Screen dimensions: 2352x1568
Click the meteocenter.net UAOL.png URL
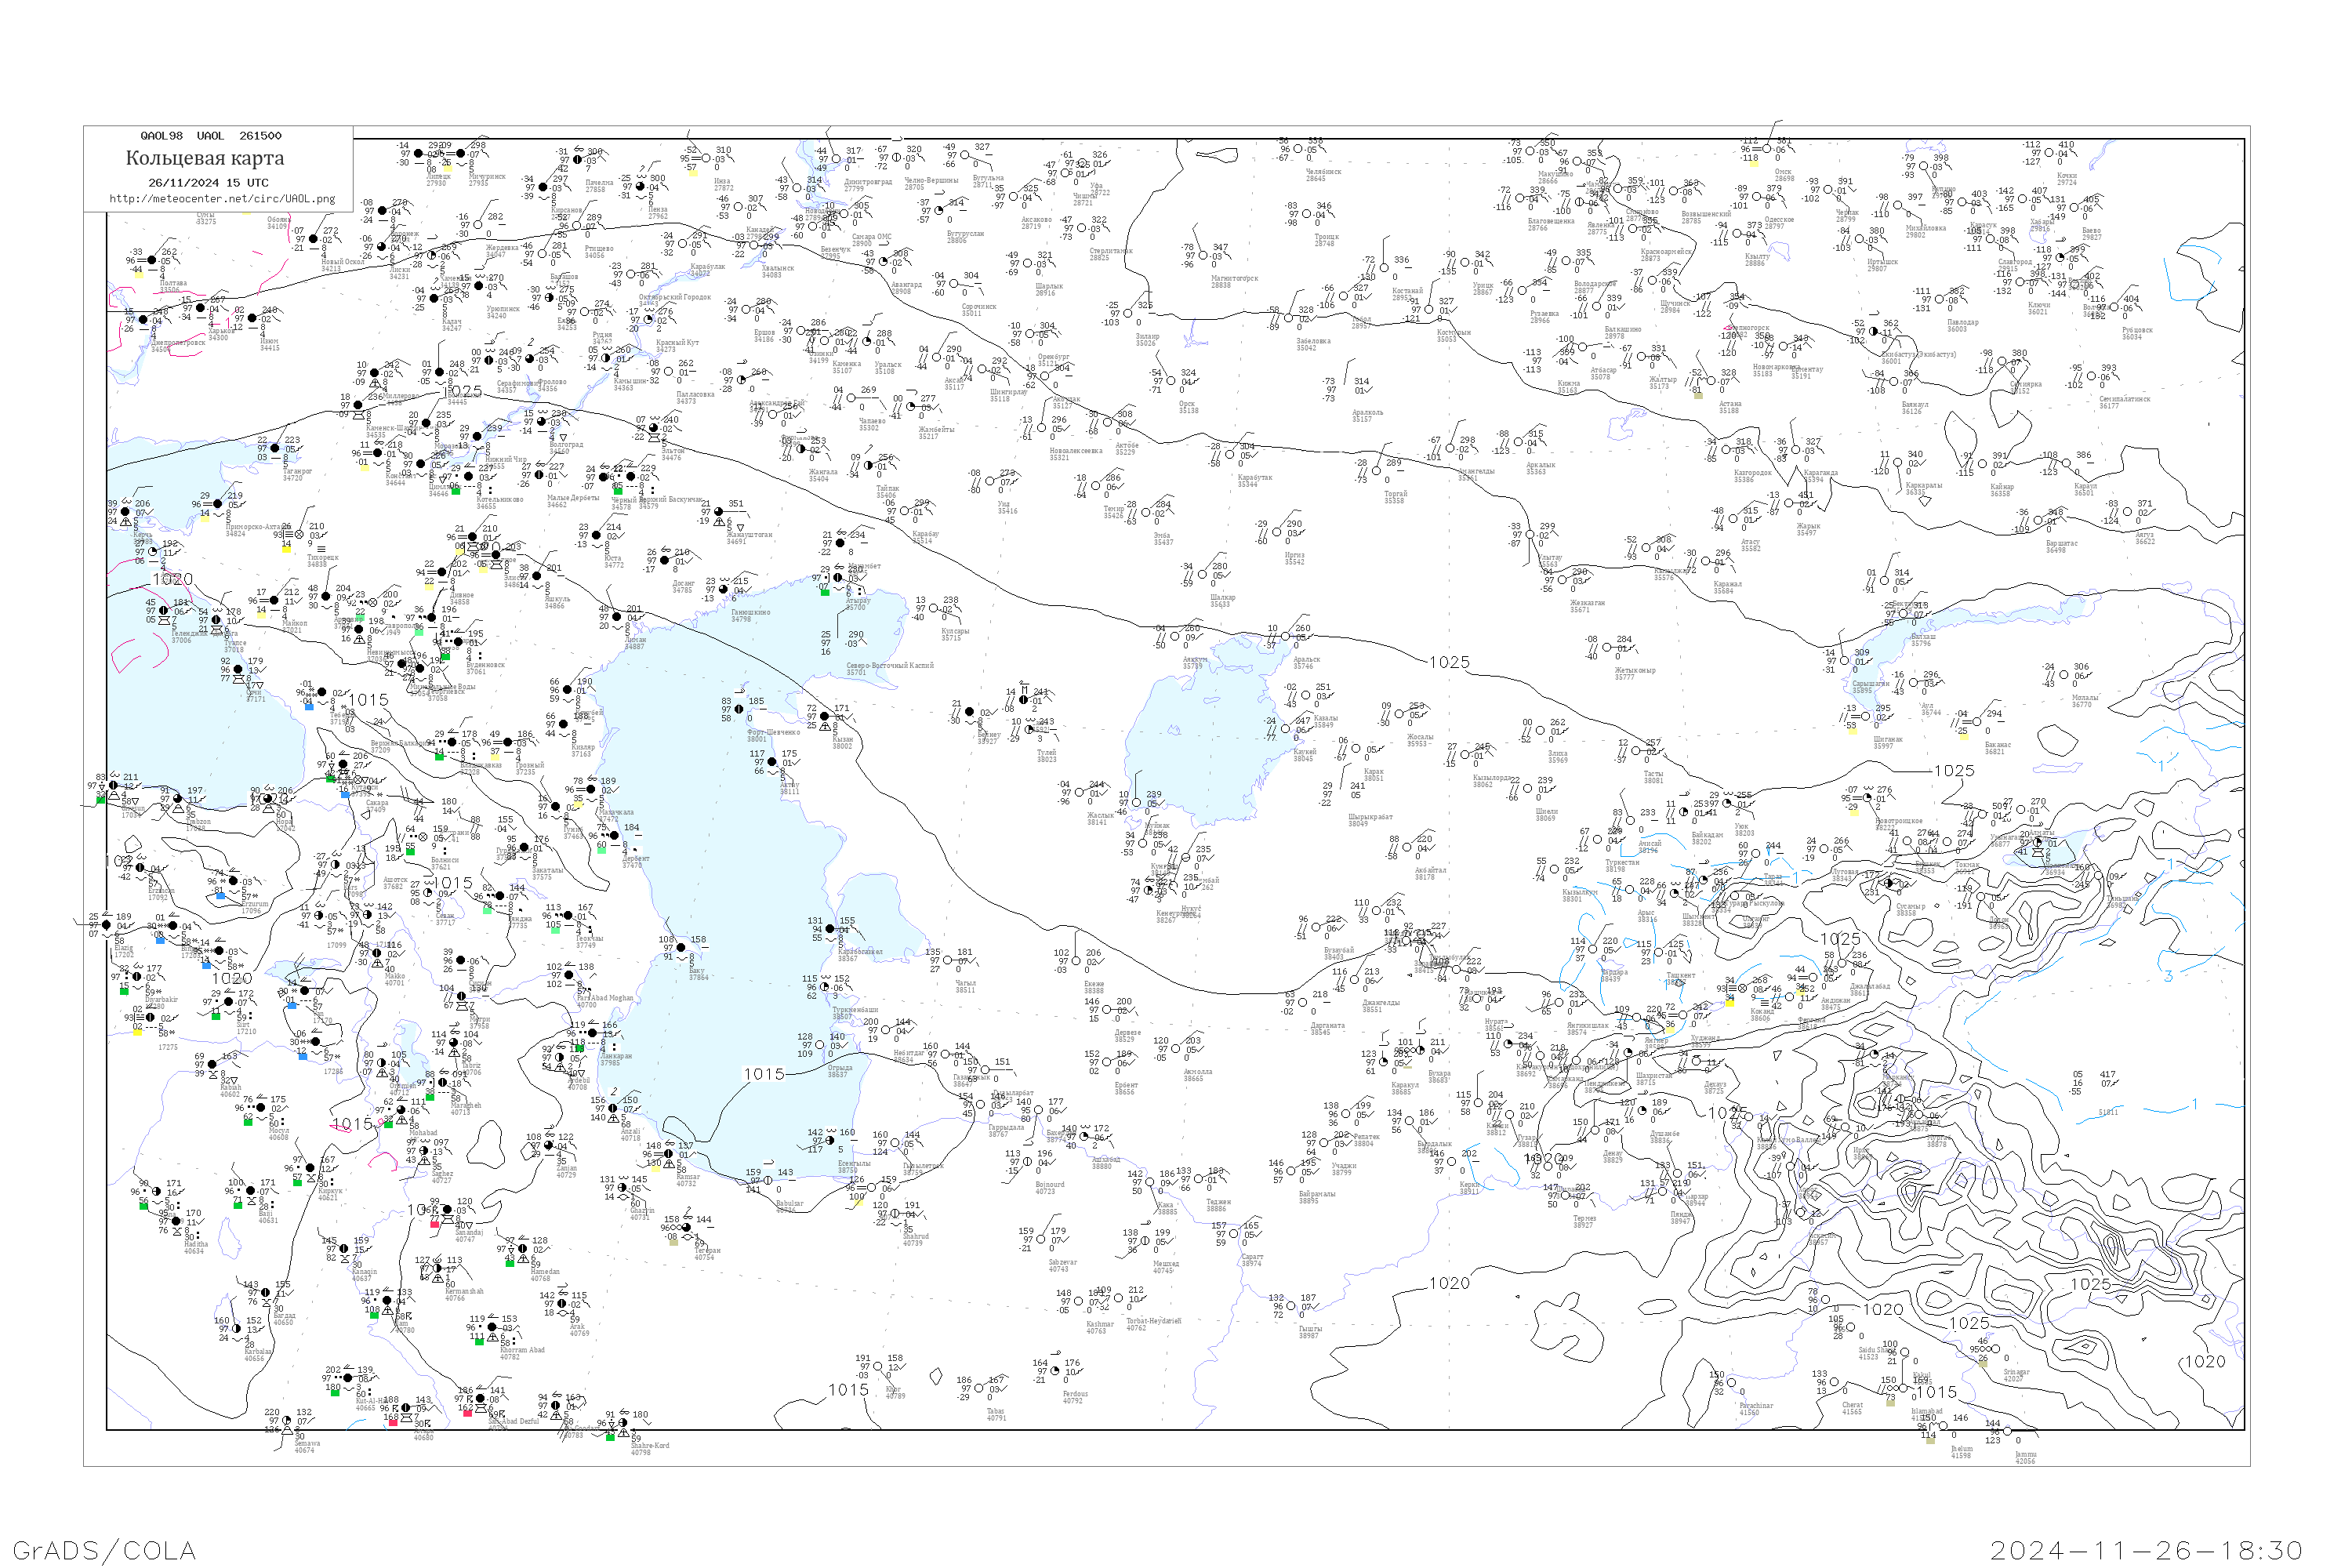[x=222, y=198]
